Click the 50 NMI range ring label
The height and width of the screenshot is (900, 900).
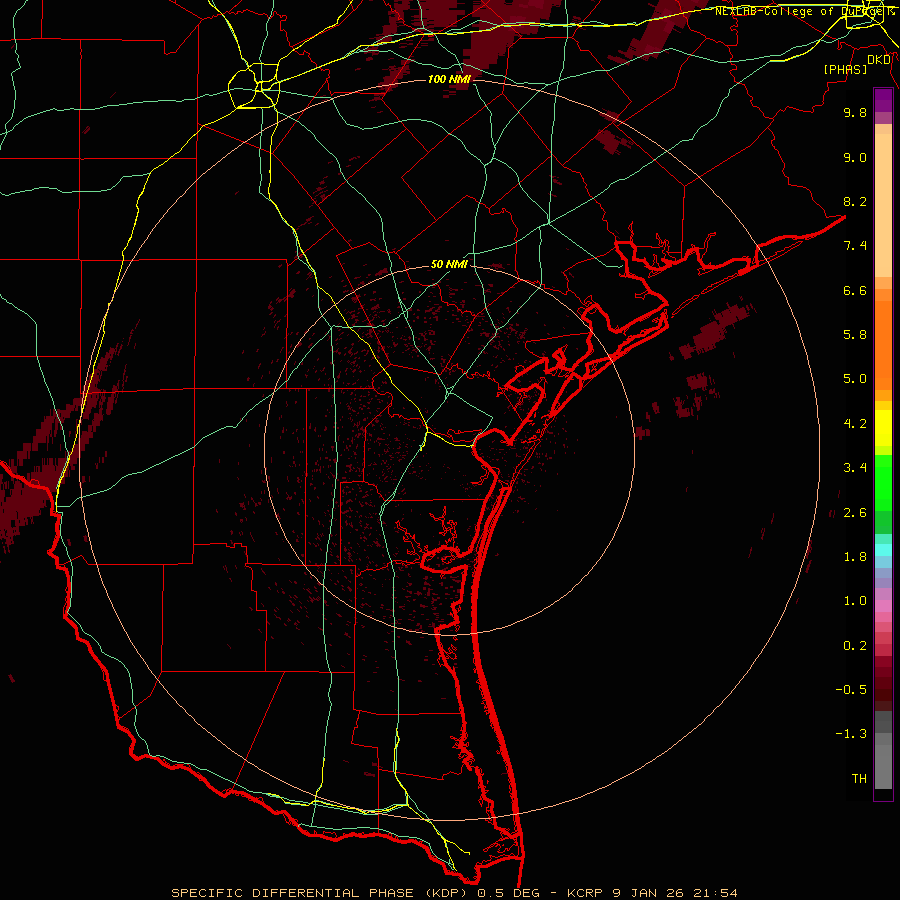click(449, 265)
